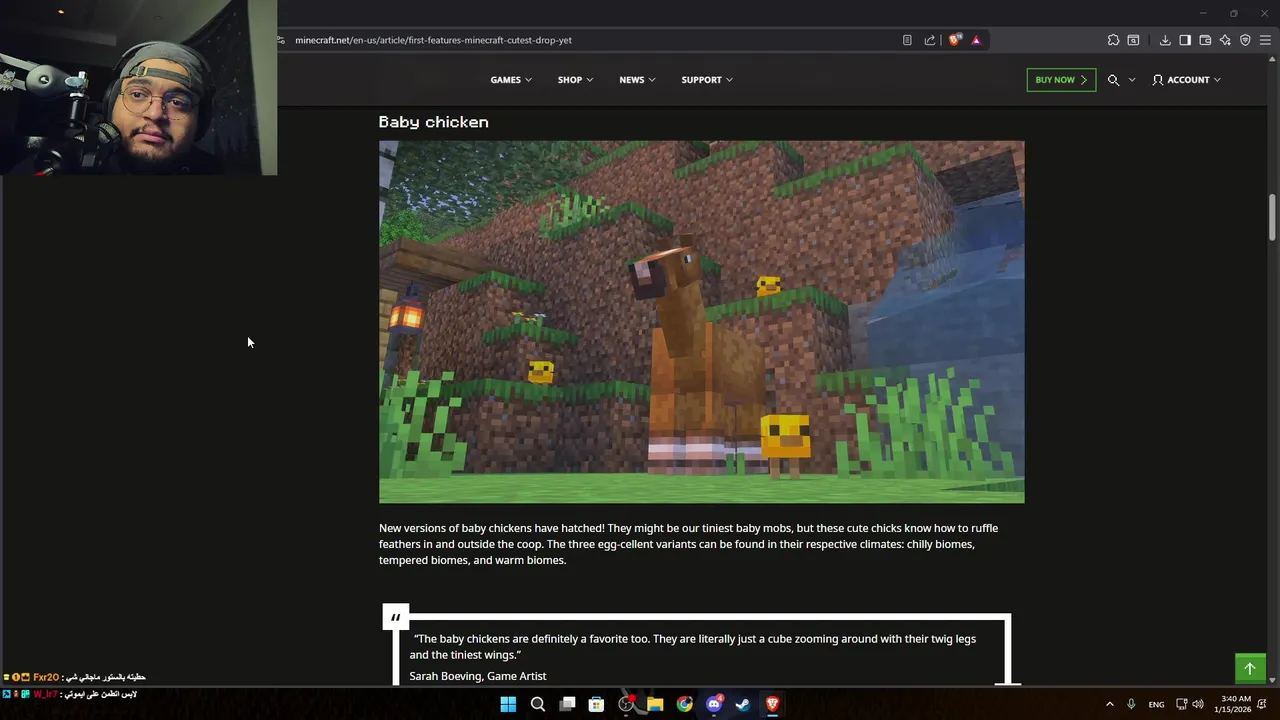
Task: Click the site settings icon beside the URL
Action: tap(282, 40)
